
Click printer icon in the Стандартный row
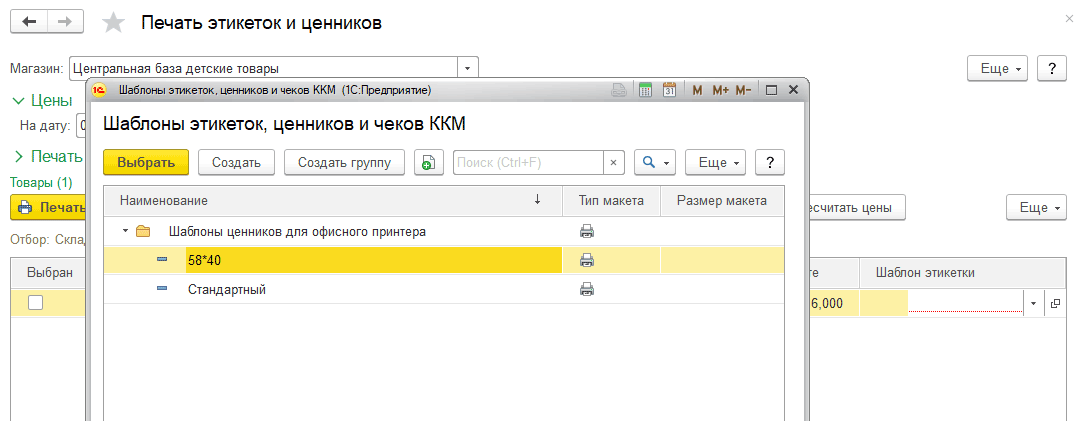(586, 289)
